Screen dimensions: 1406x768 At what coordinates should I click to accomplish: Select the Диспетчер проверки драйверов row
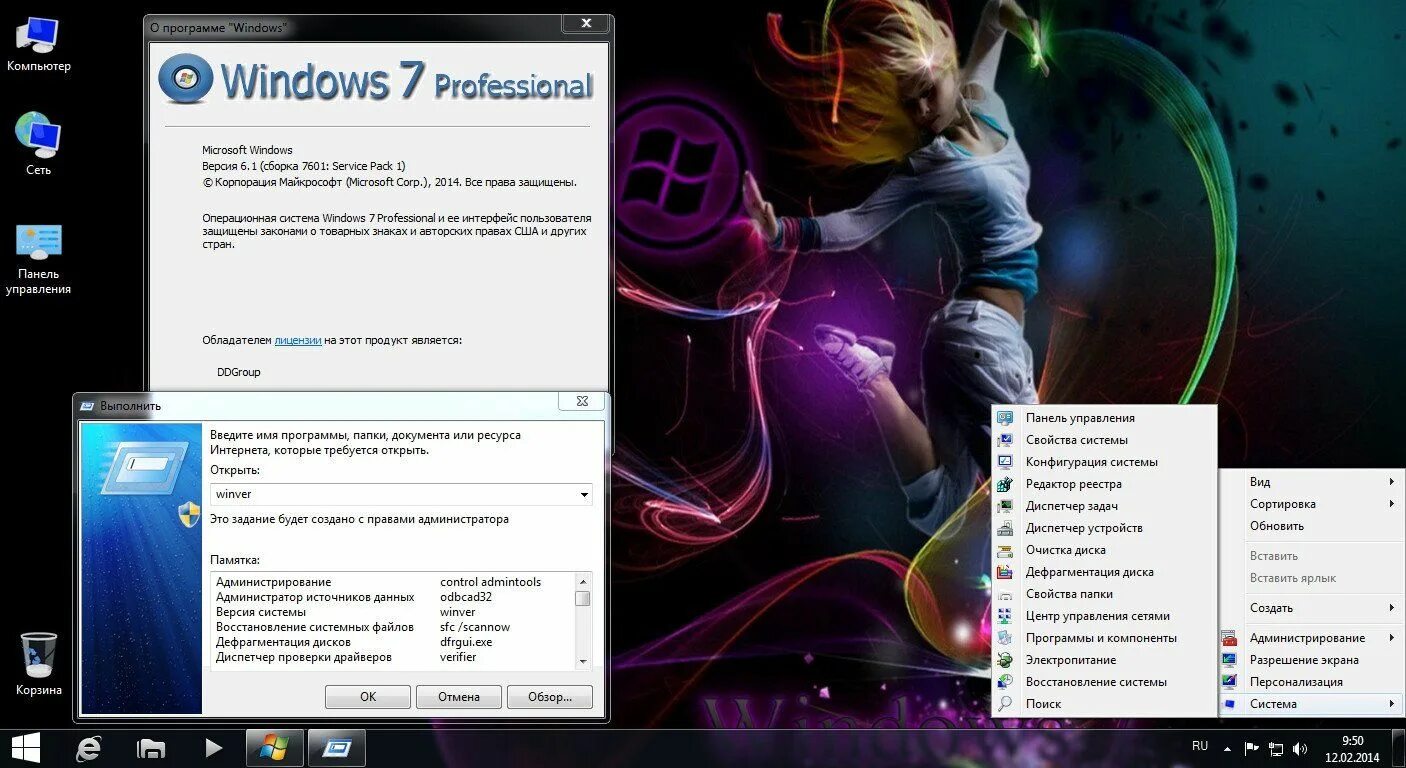392,657
